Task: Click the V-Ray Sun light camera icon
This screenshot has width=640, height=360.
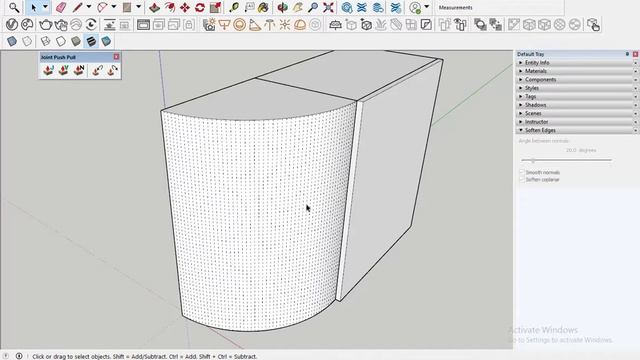Action: (209, 24)
